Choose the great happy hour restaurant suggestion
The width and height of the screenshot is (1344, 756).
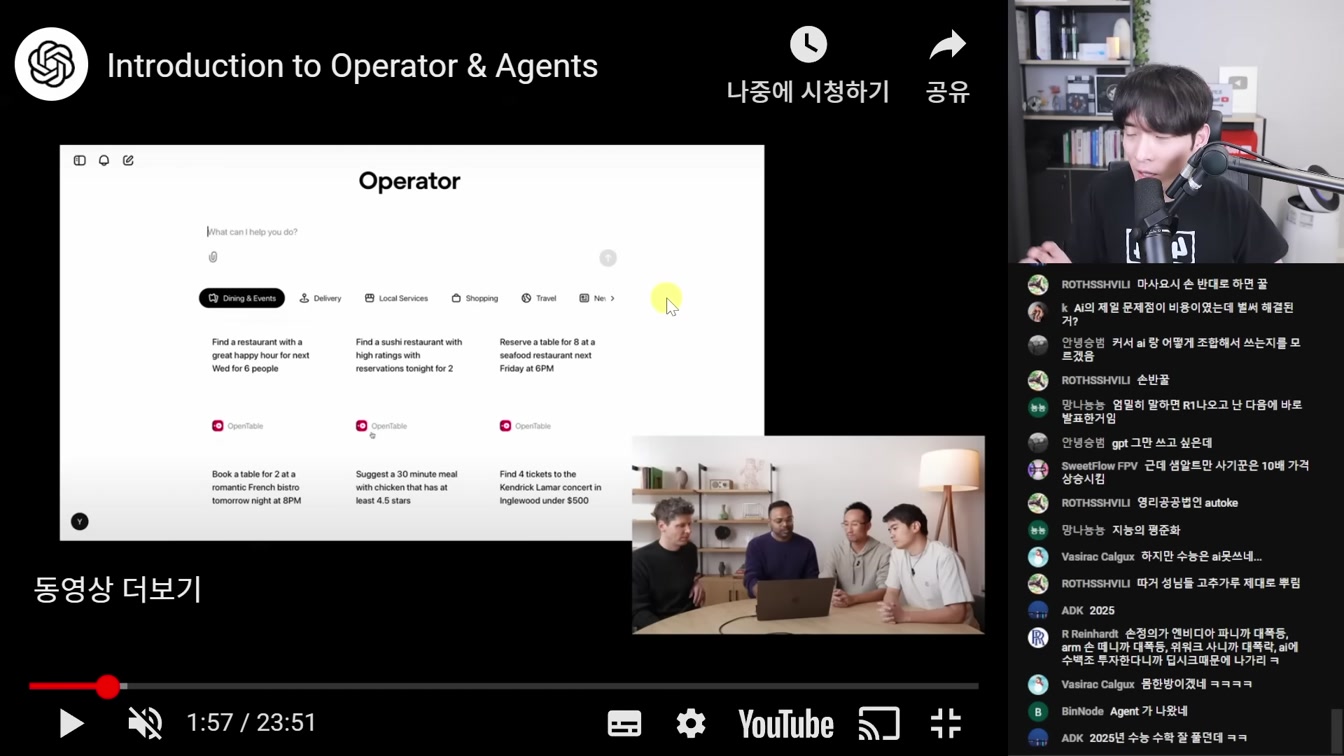(261, 355)
